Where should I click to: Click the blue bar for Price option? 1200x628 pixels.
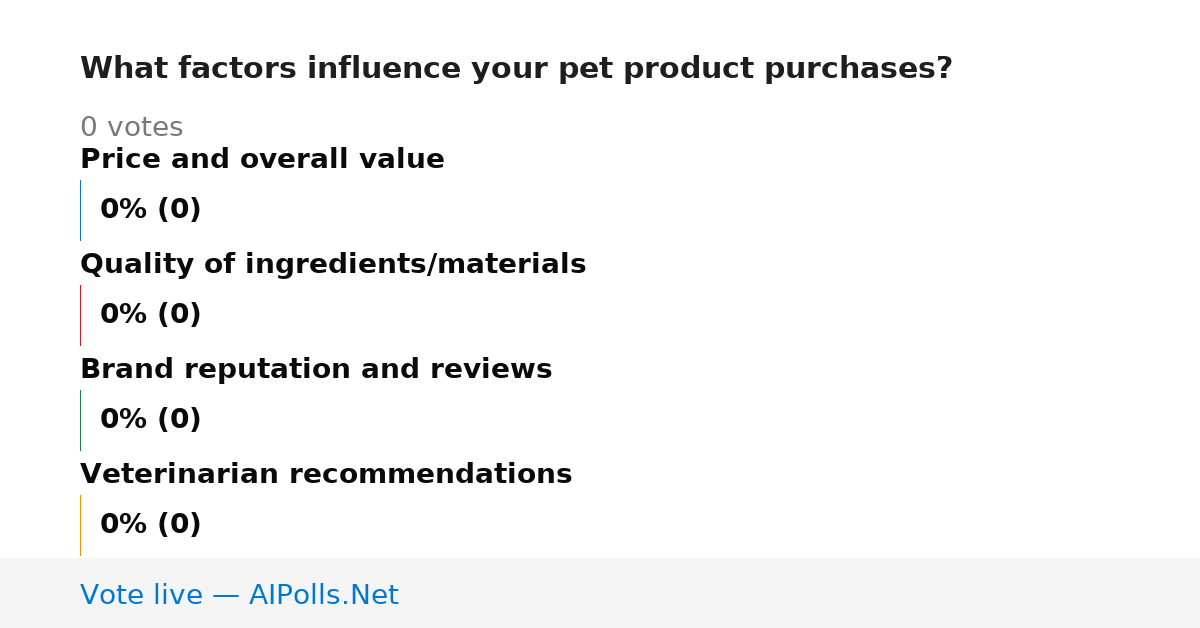80,210
